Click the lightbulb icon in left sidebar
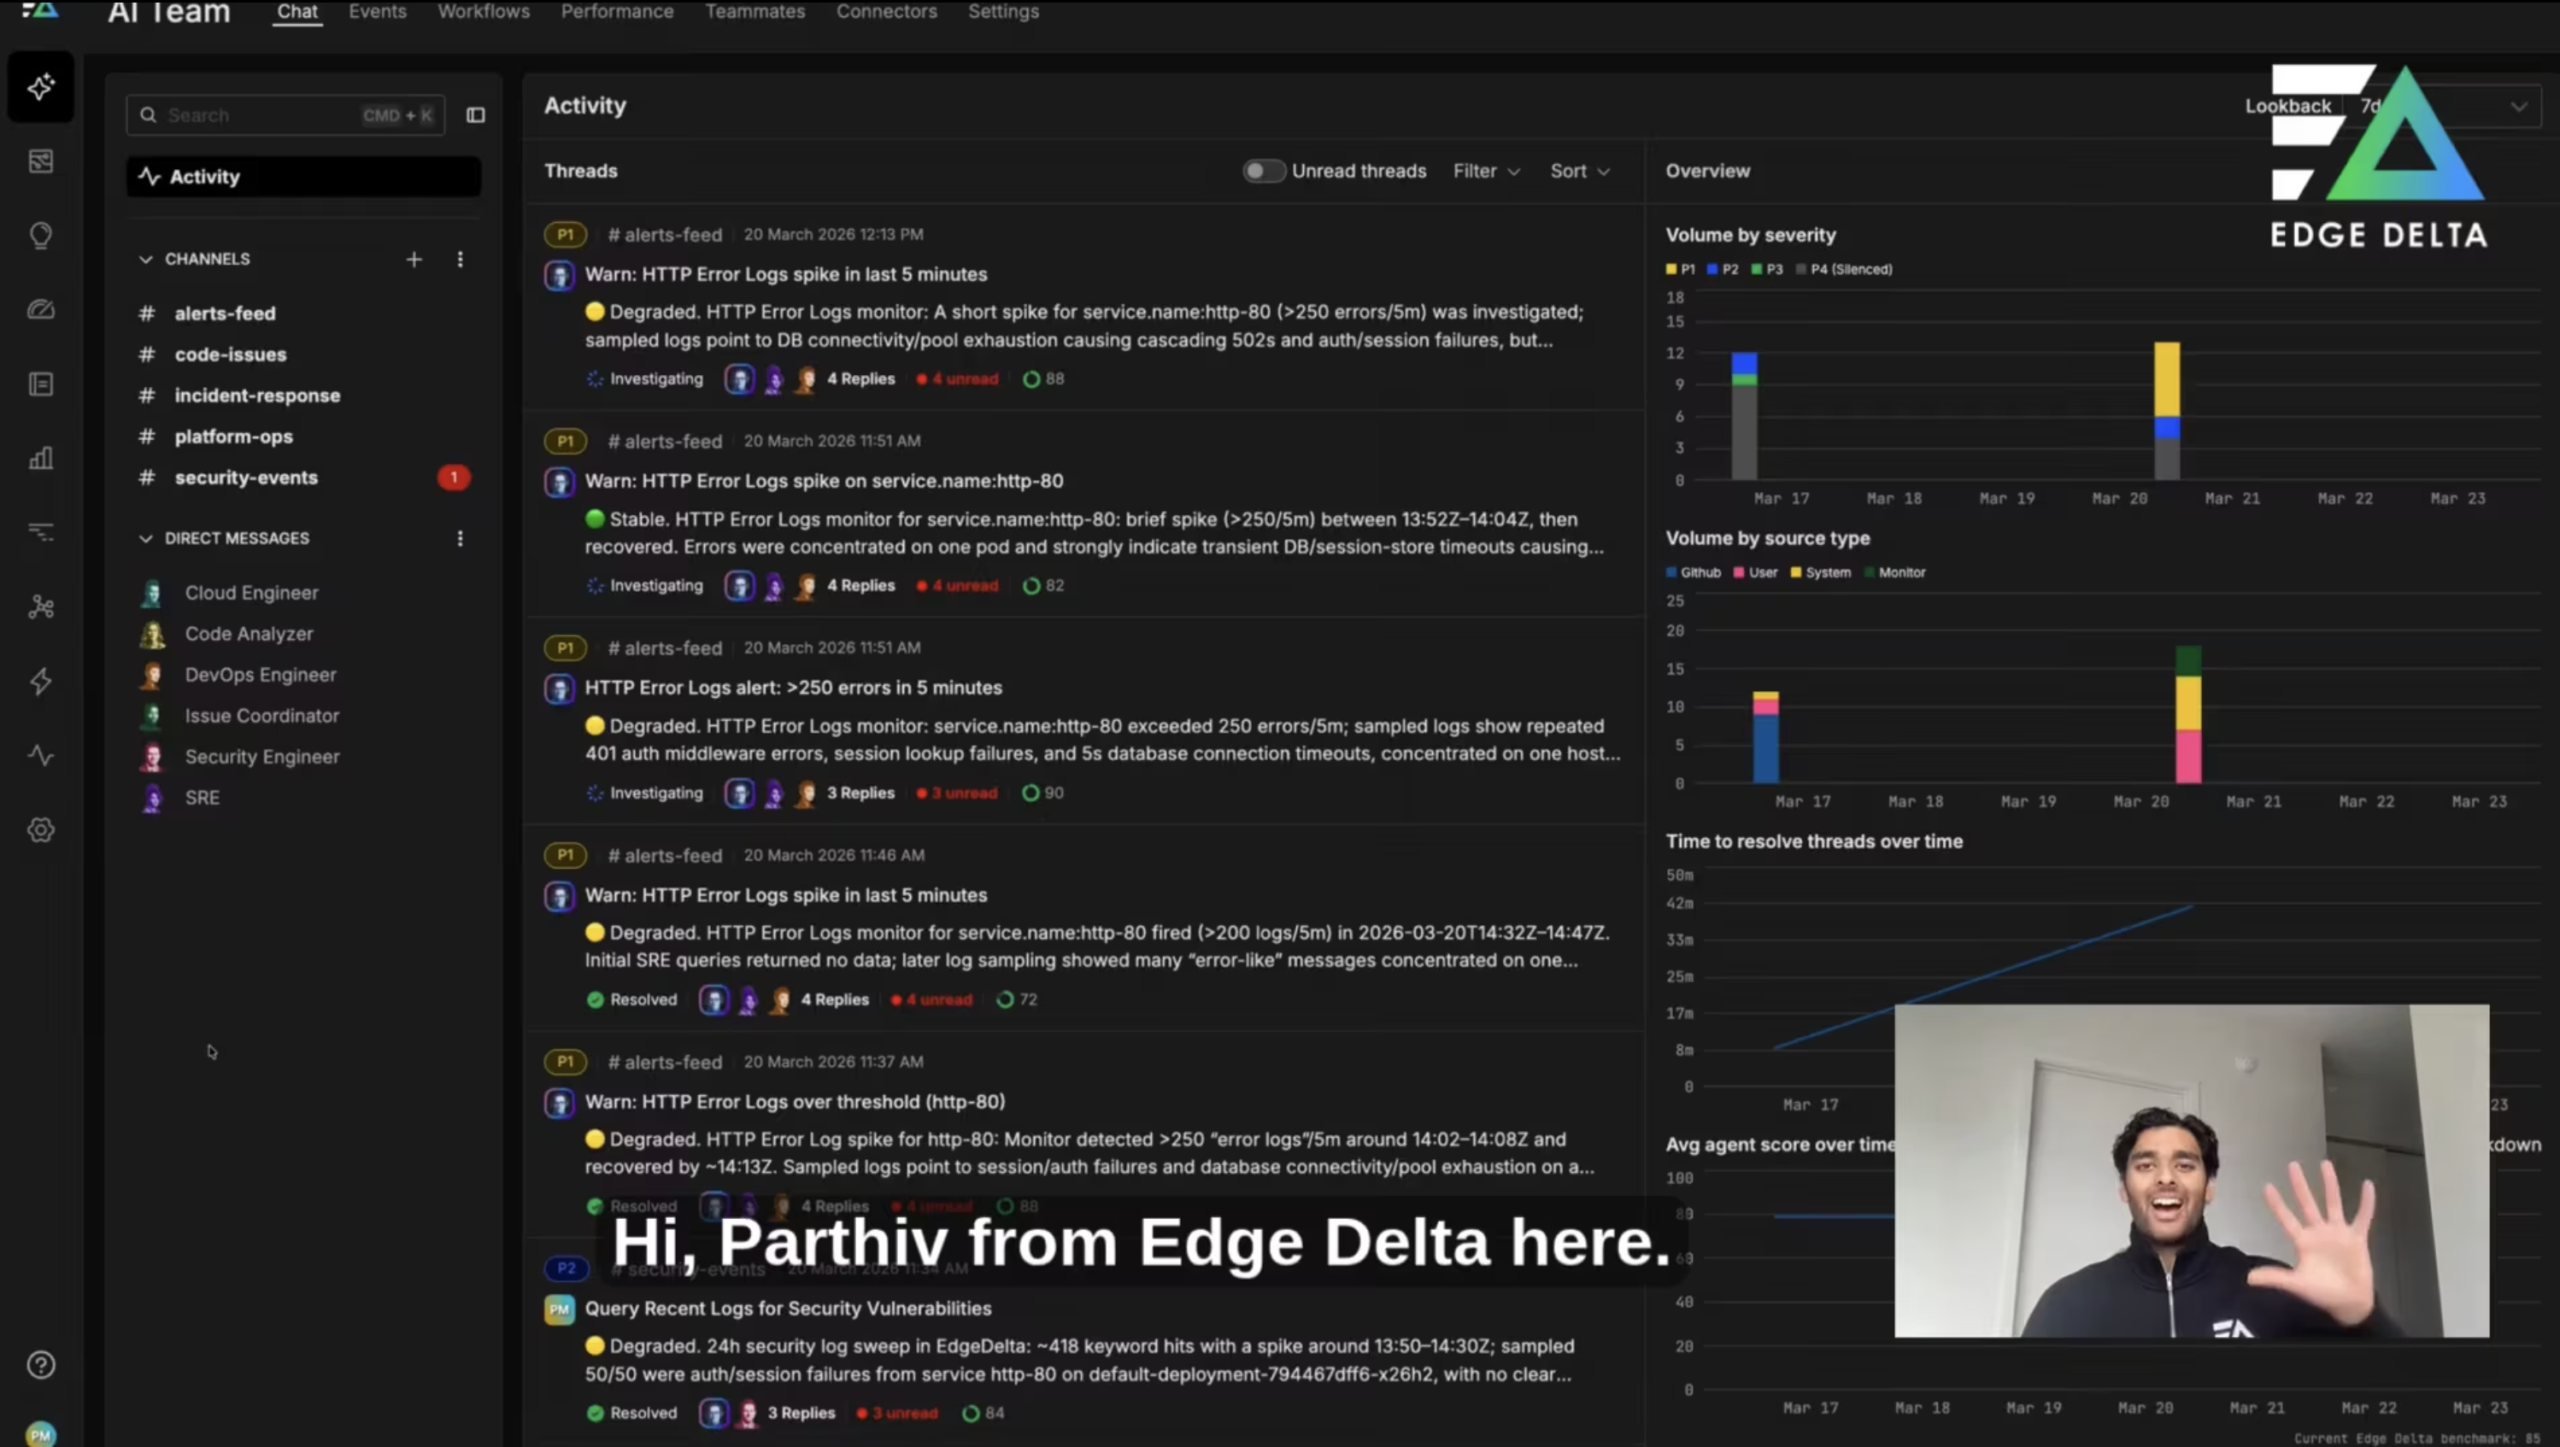This screenshot has width=2560, height=1447. pyautogui.click(x=41, y=235)
